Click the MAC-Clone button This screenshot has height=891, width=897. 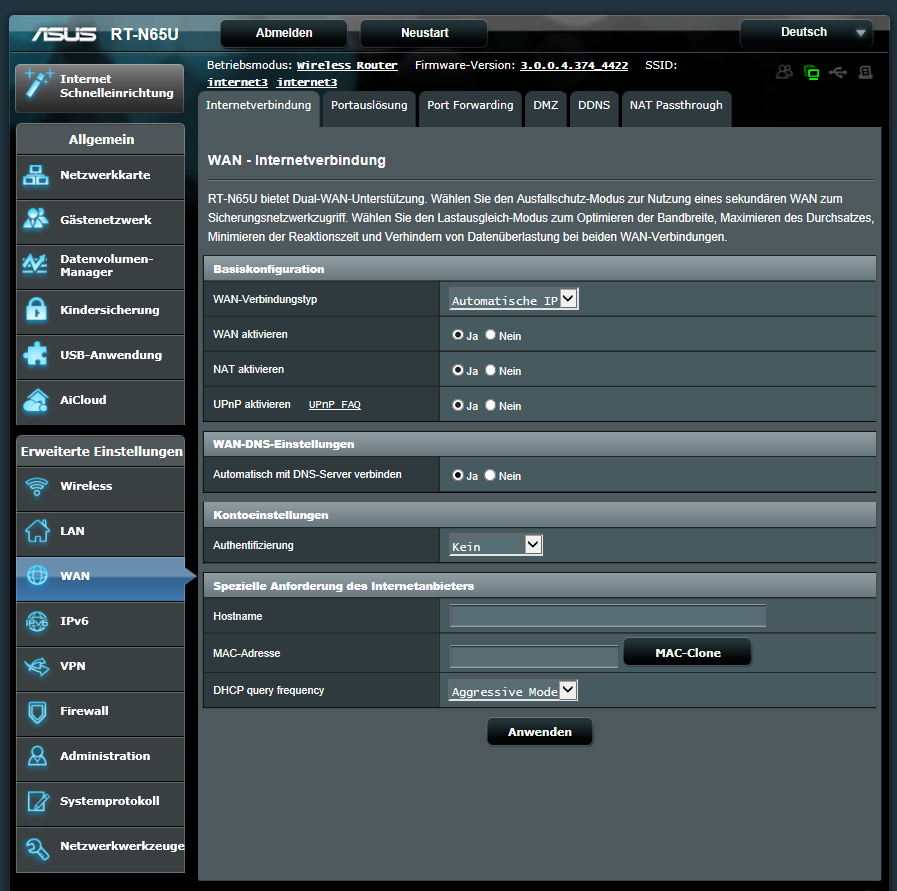coord(687,653)
